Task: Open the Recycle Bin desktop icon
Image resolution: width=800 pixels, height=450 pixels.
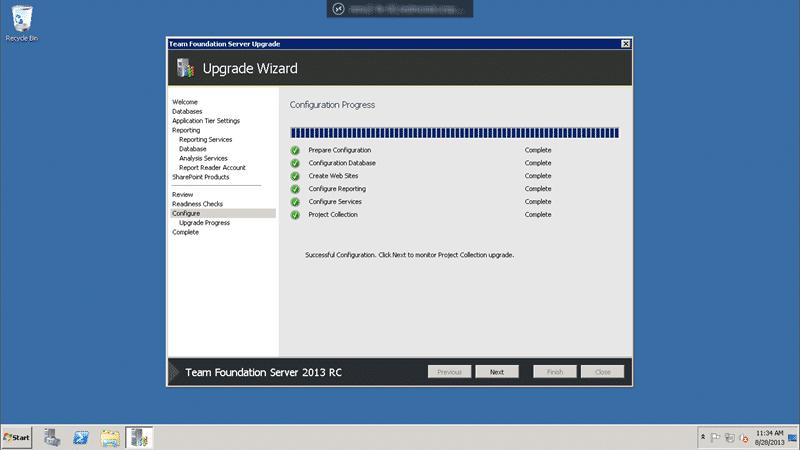Action: tap(21, 23)
